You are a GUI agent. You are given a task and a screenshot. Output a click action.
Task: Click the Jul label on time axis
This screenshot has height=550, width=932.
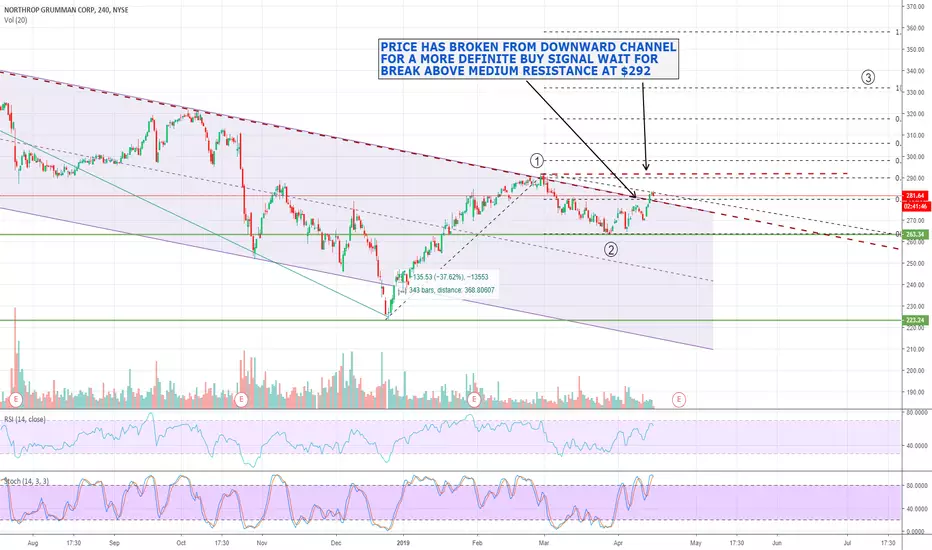(x=848, y=543)
